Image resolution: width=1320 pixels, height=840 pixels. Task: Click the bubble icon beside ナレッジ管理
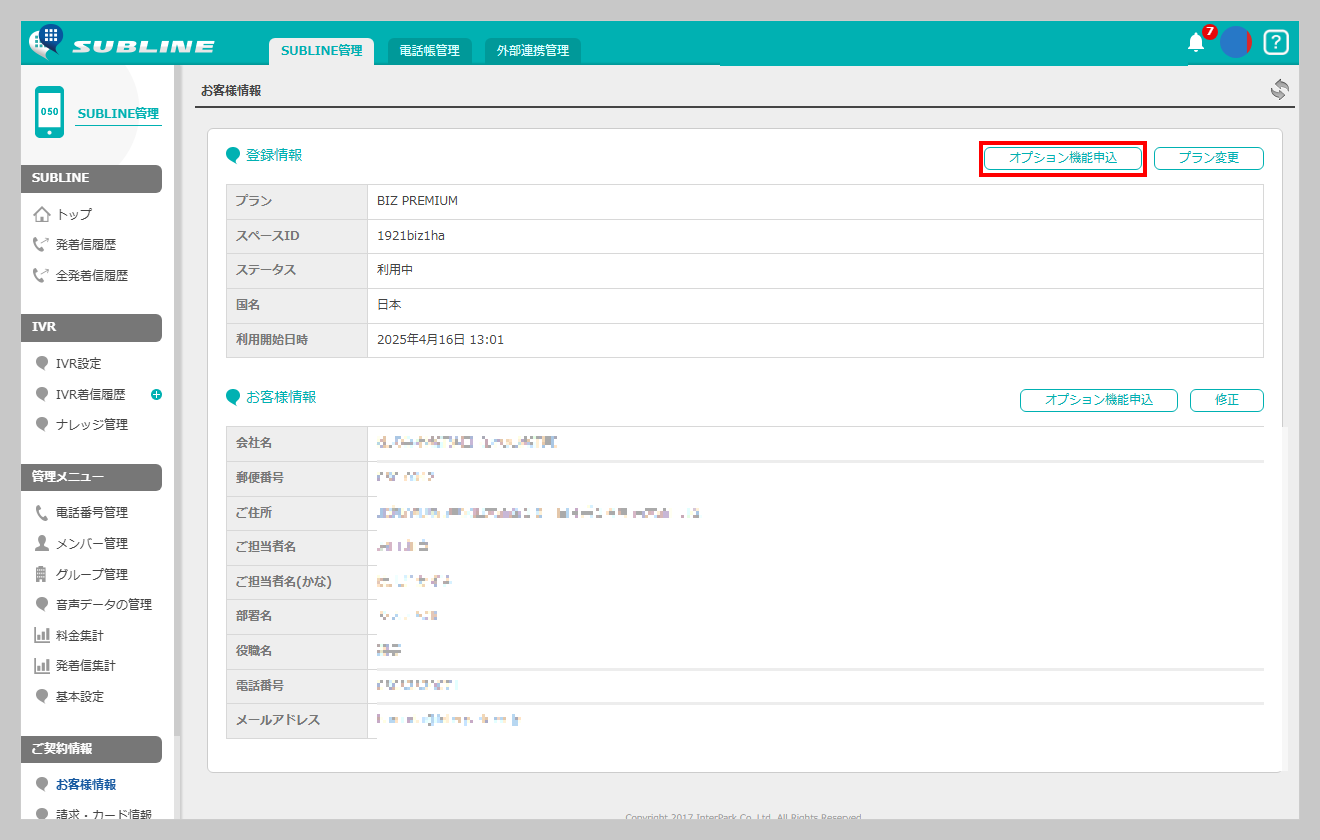[x=42, y=424]
